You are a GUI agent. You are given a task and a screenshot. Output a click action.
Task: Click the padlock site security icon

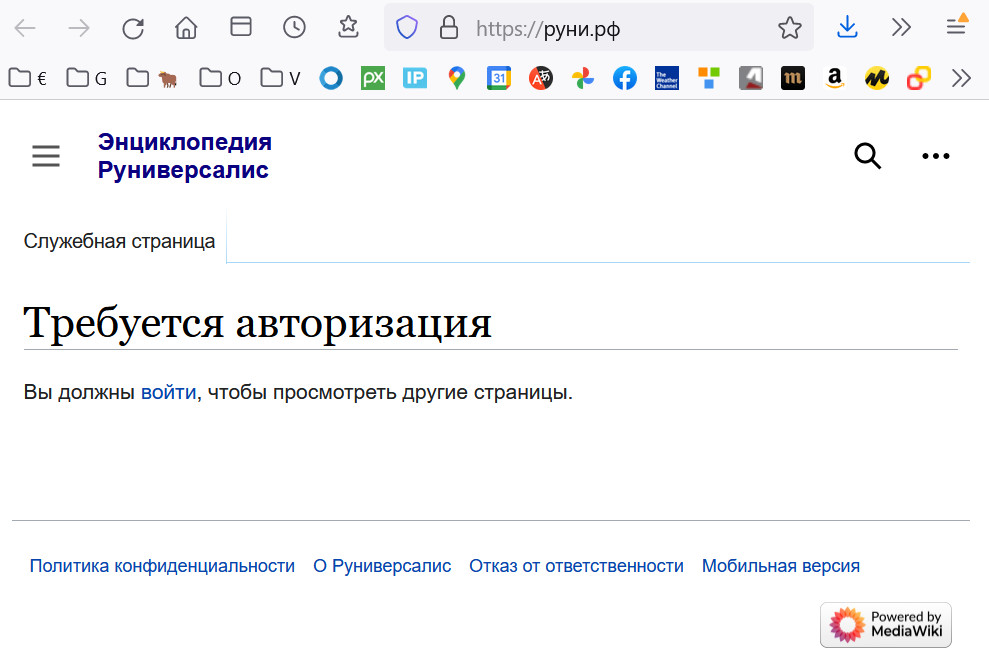pos(449,28)
